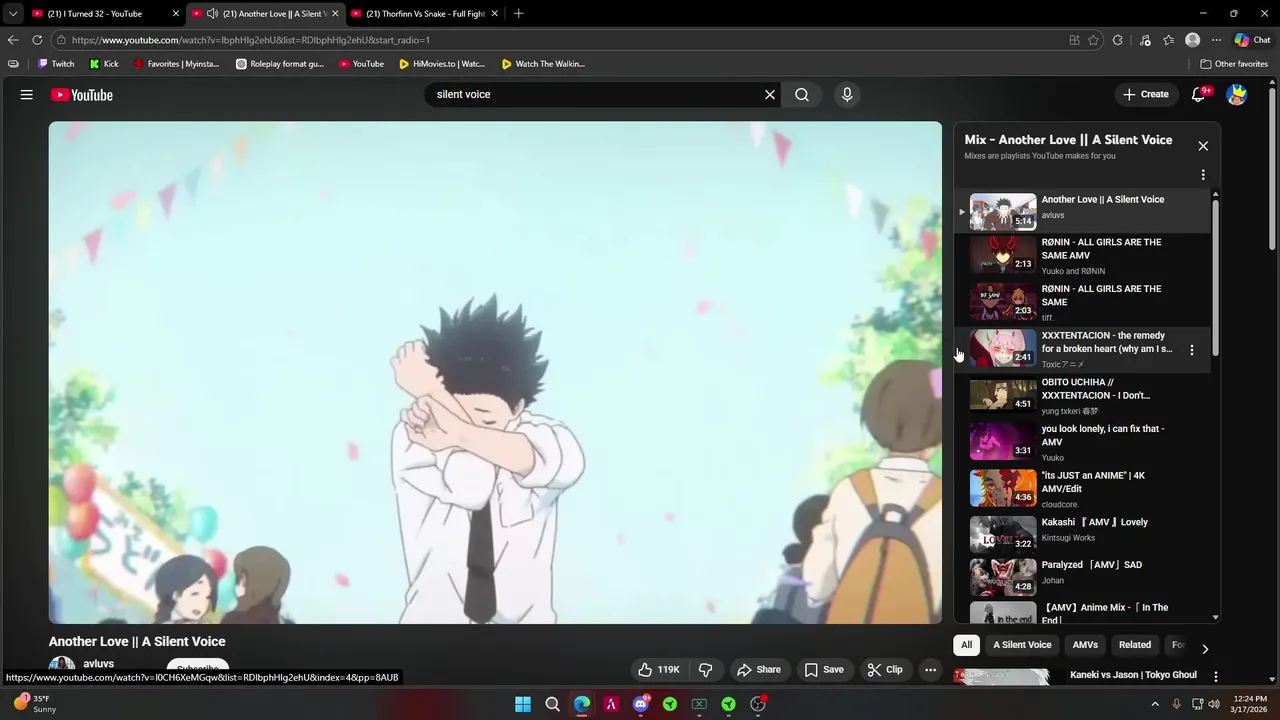Viewport: 1280px width, 720px height.
Task: Open the volume icon in system tray
Action: [x=1214, y=704]
